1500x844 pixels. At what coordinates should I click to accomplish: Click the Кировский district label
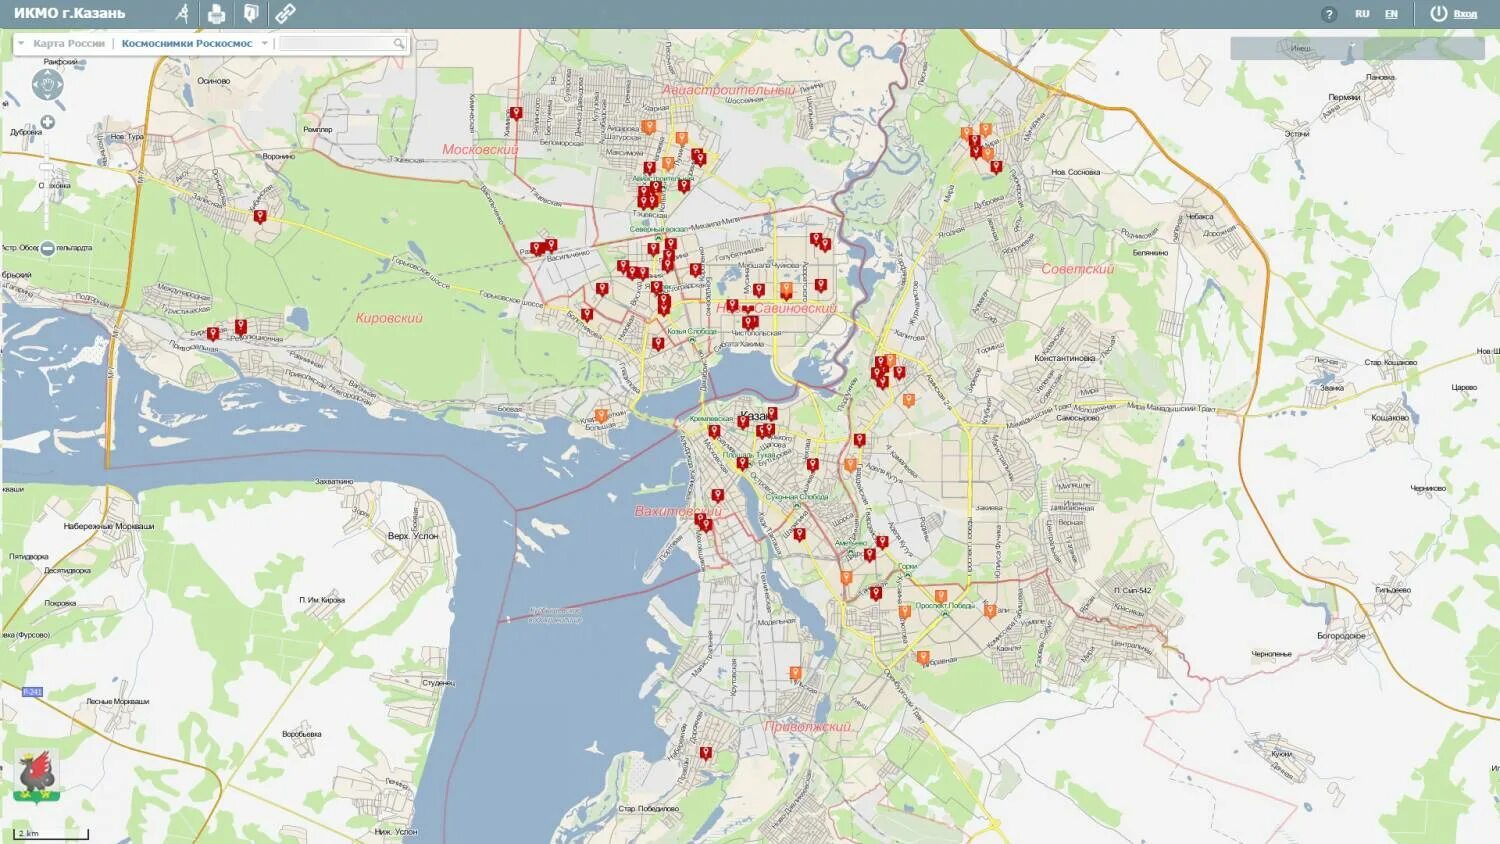pyautogui.click(x=389, y=318)
